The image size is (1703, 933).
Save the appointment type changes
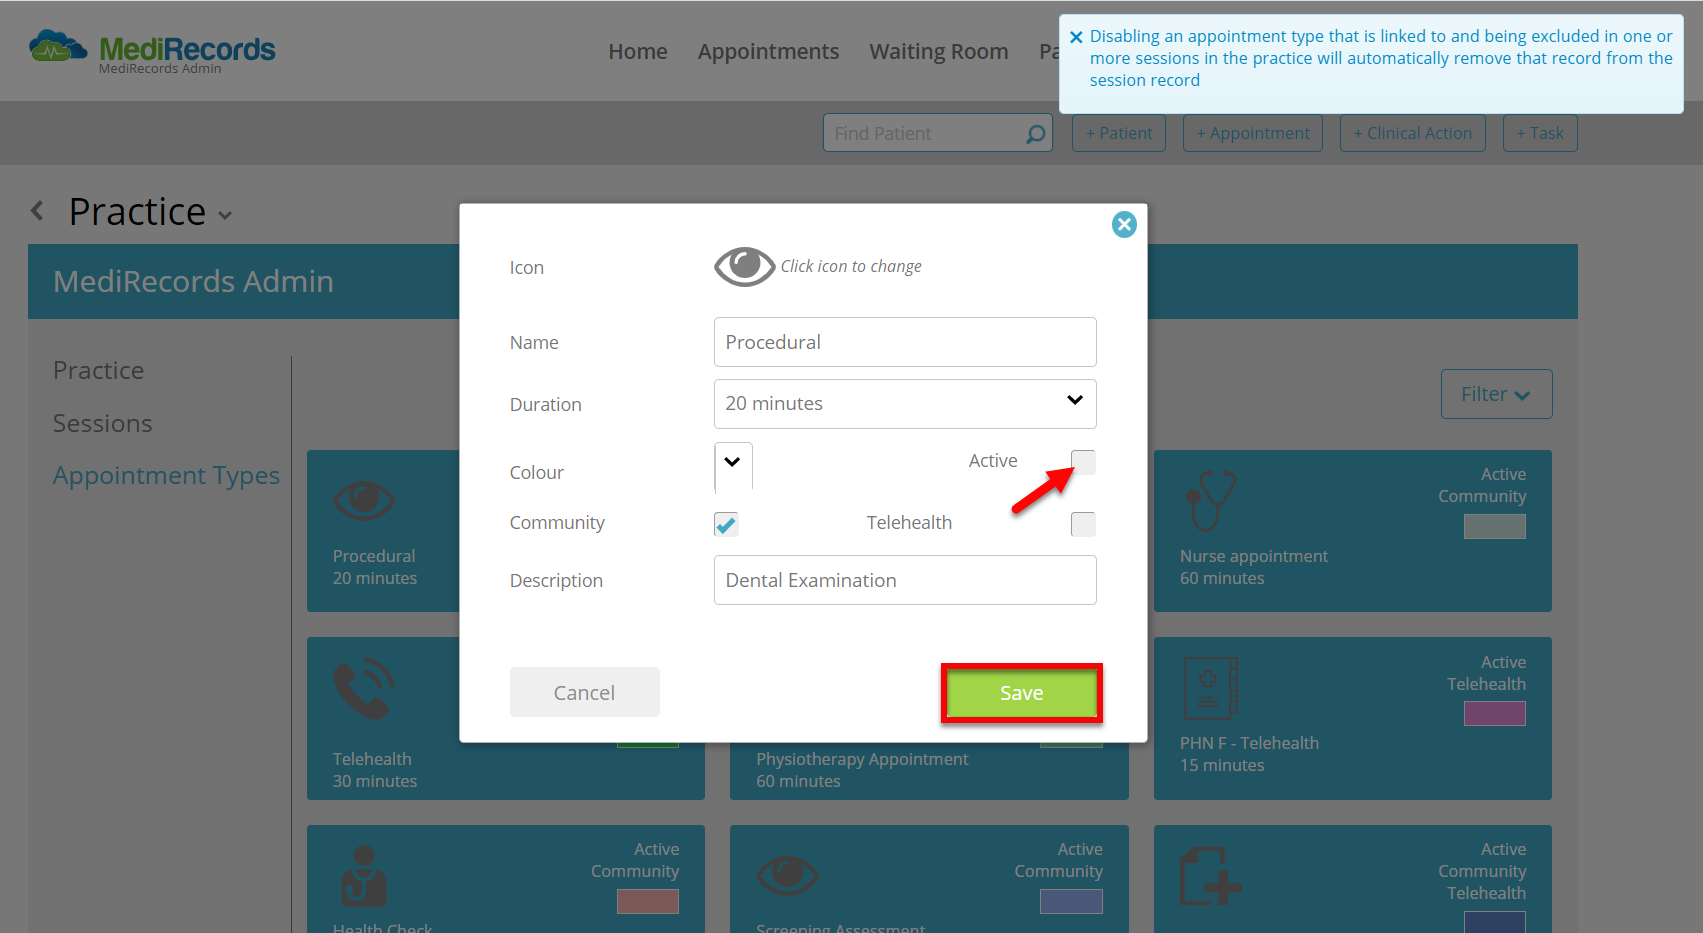(x=1021, y=693)
